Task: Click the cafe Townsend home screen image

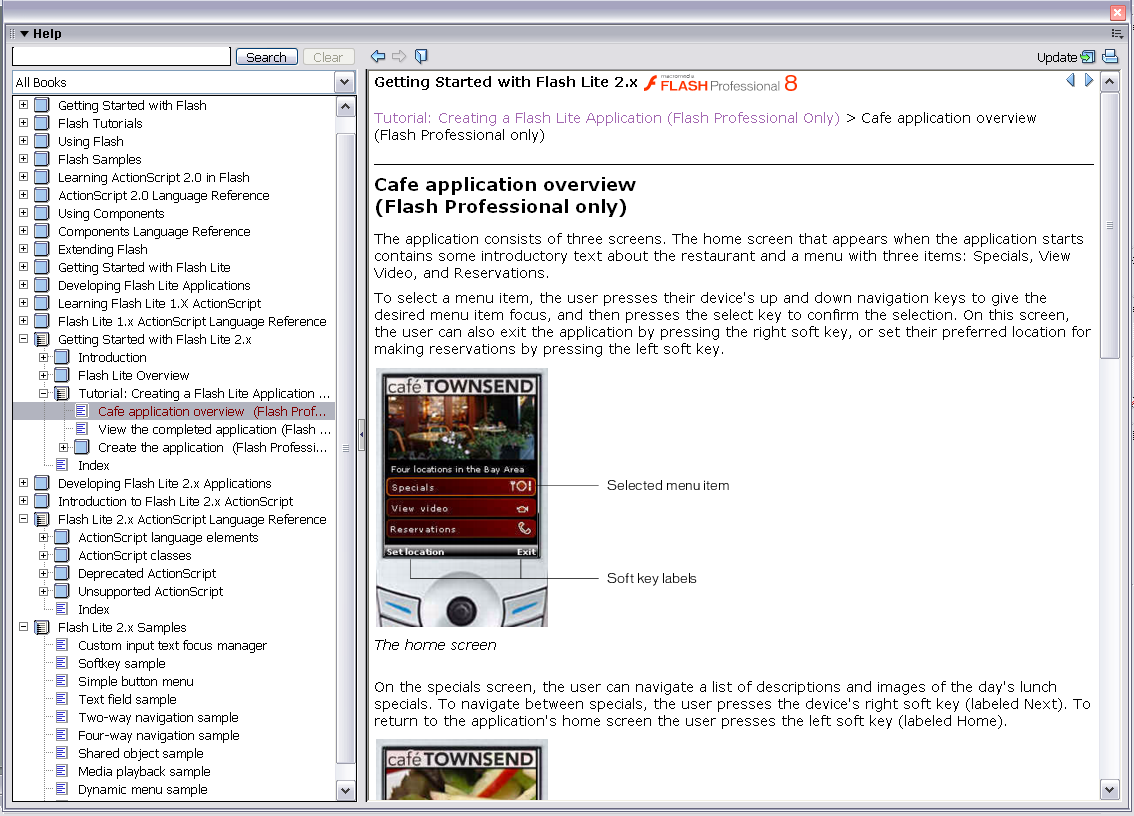Action: 461,497
